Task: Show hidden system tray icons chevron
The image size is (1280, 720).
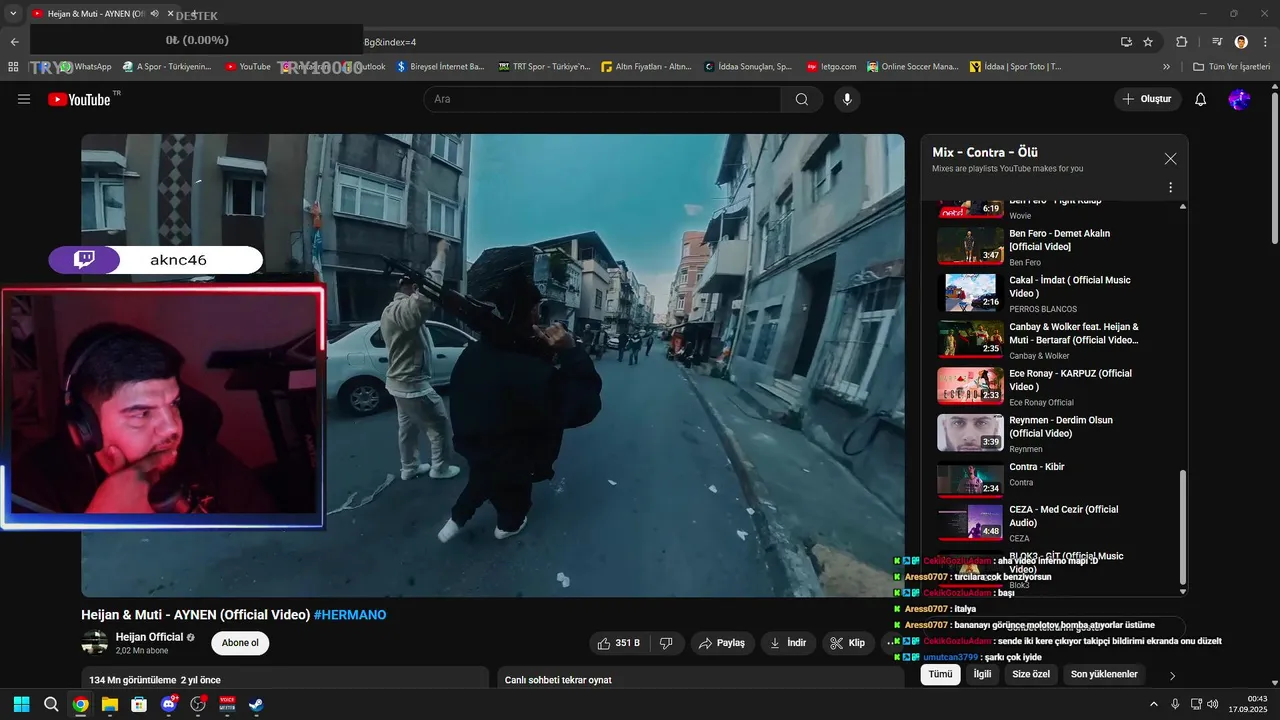Action: pos(1154,704)
